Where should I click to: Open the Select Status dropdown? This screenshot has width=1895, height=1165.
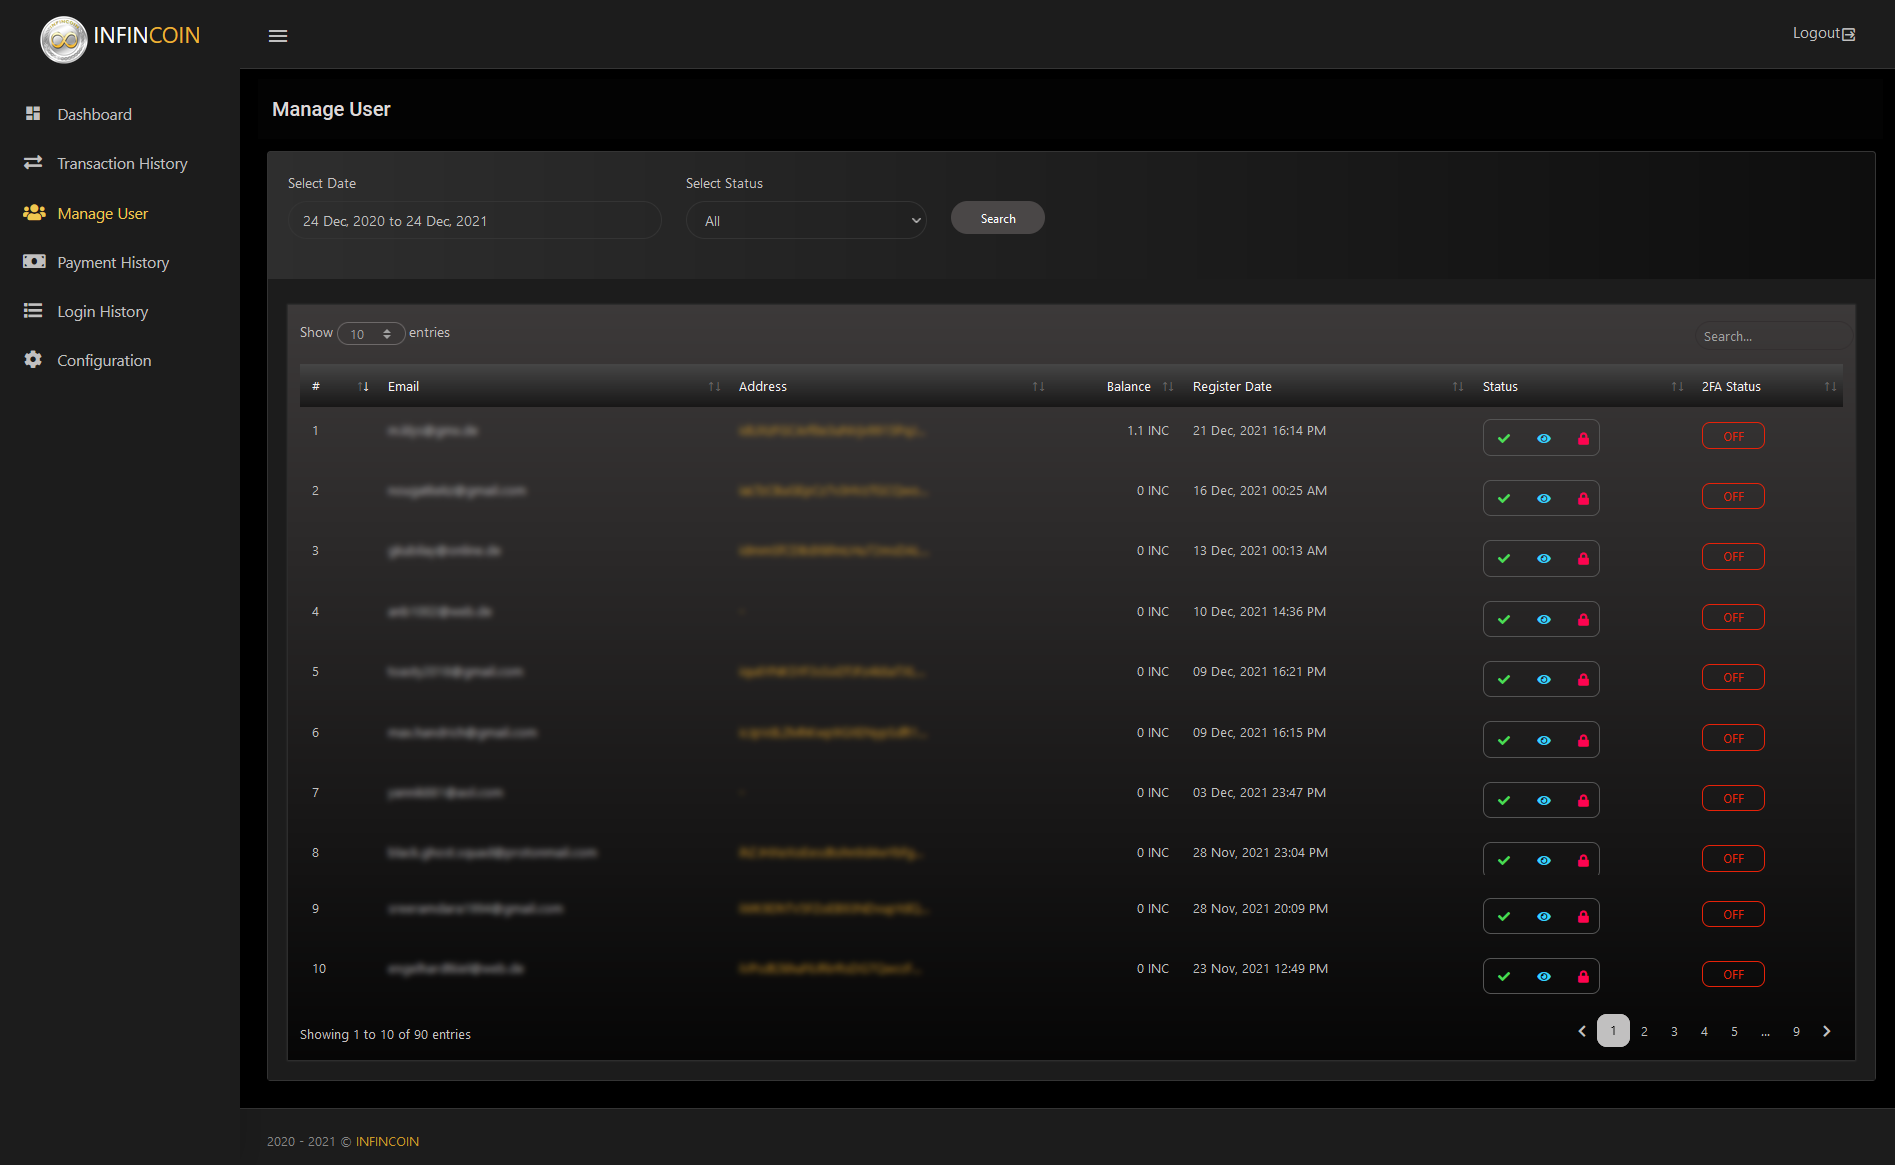point(806,221)
